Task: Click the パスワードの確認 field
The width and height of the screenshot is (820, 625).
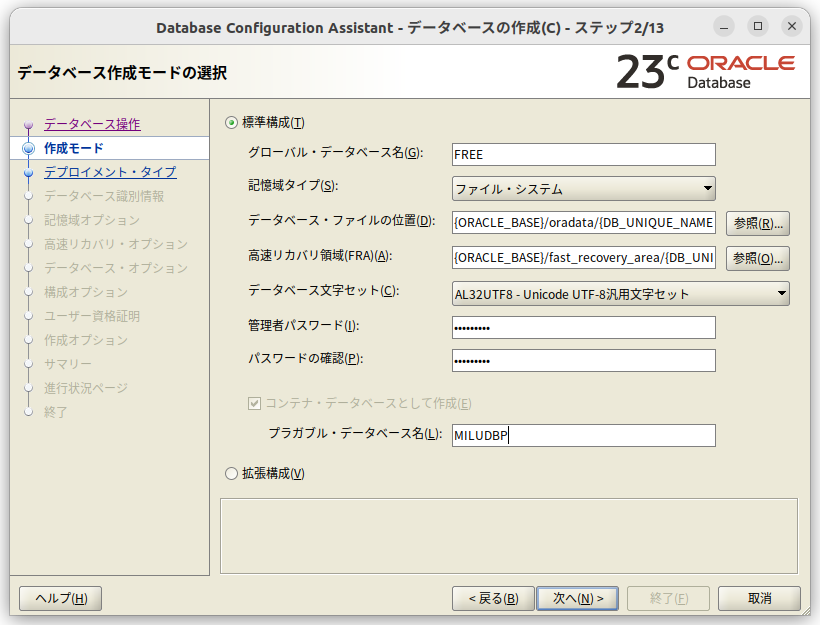Action: click(583, 360)
